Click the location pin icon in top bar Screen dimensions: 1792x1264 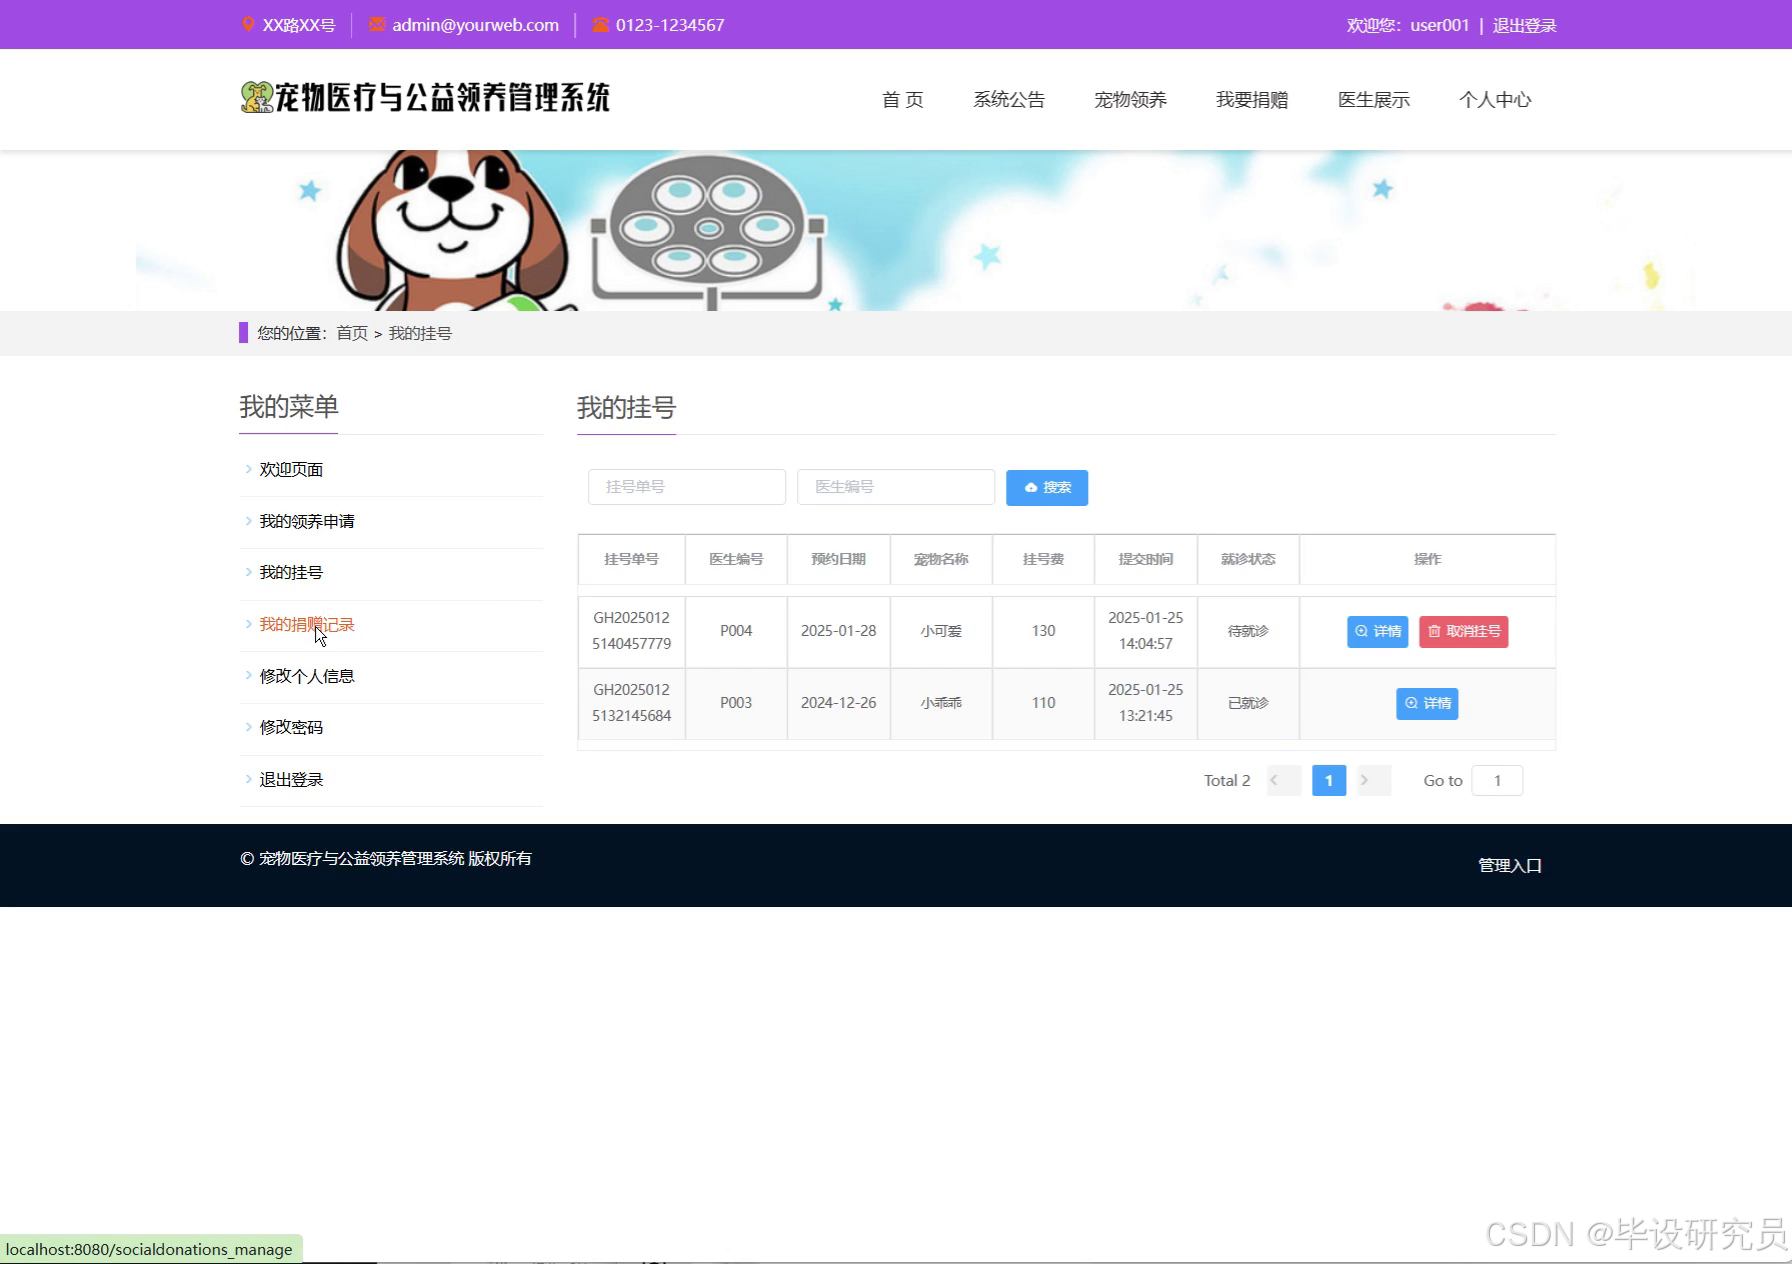tap(248, 24)
